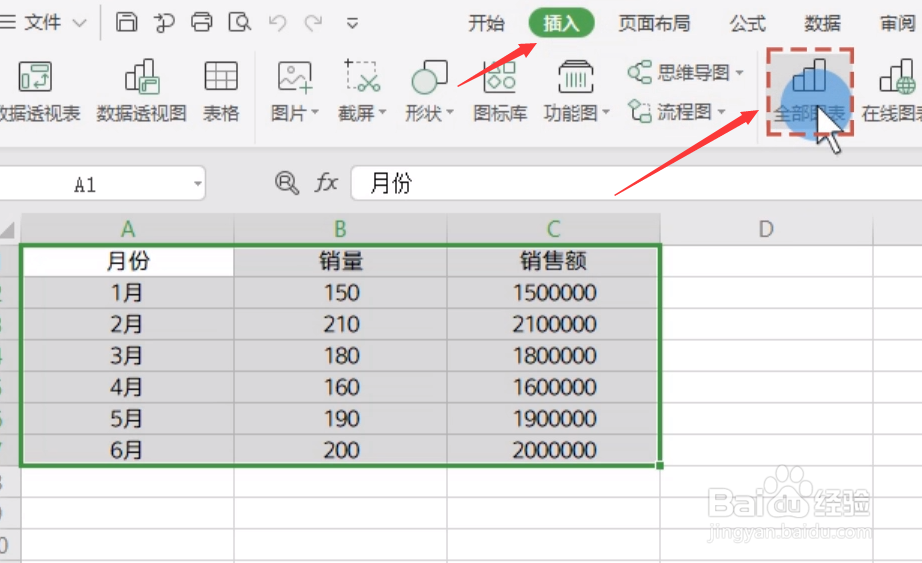Expand the 截屏 dropdown arrow
The image size is (922, 563).
pyautogui.click(x=382, y=112)
